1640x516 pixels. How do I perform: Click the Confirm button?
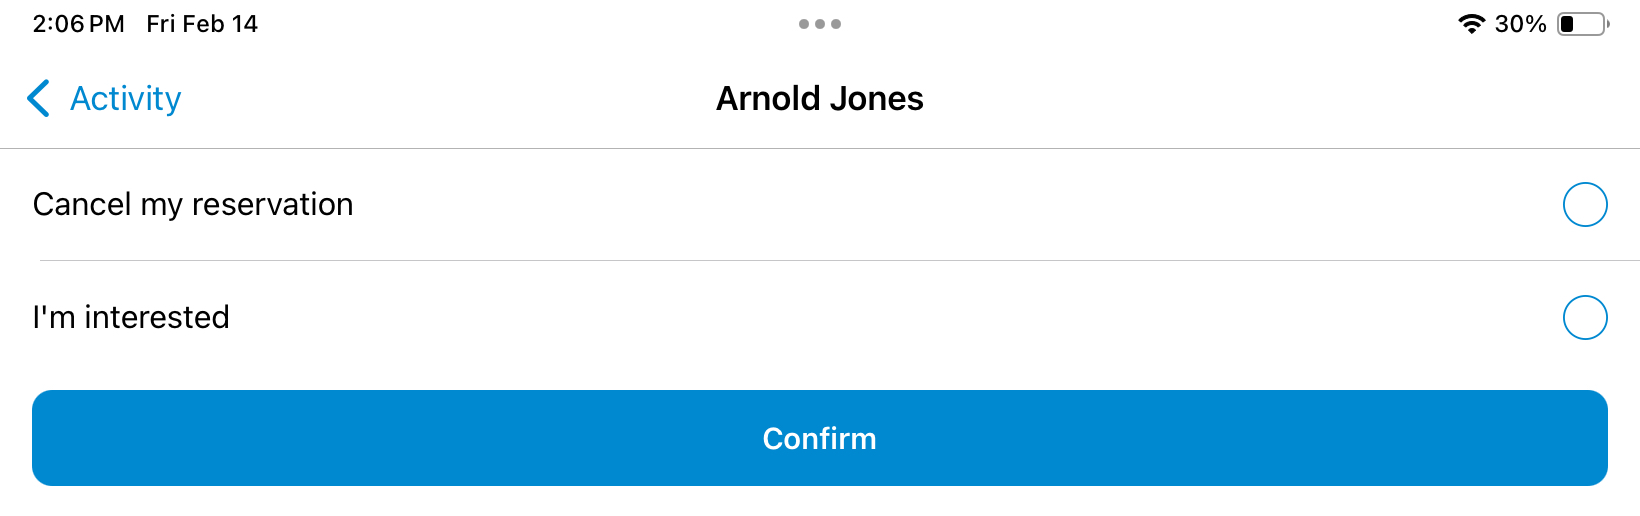[x=820, y=438]
